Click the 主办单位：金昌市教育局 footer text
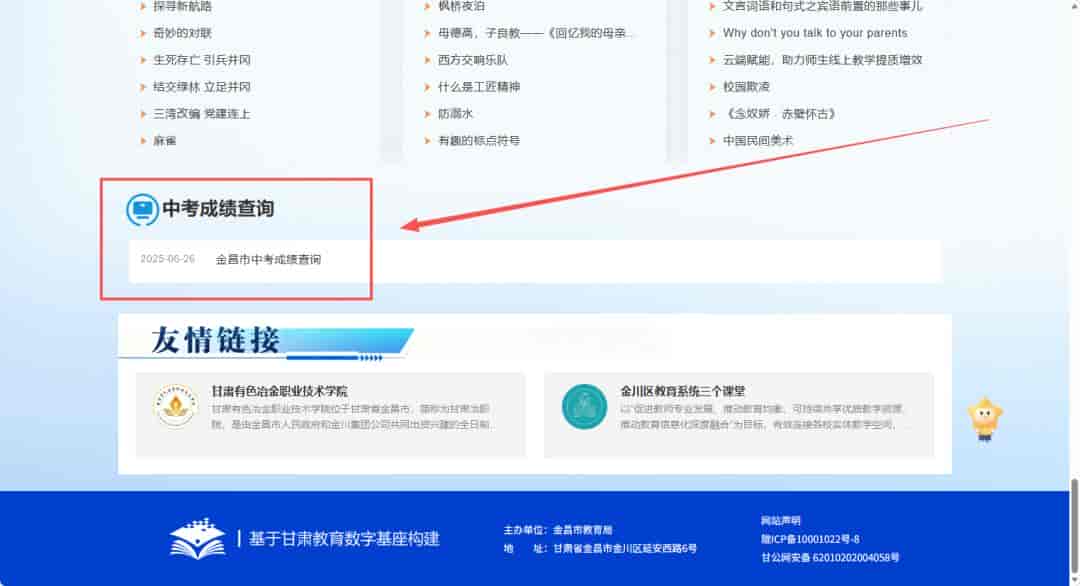This screenshot has height=586, width=1080. click(558, 530)
